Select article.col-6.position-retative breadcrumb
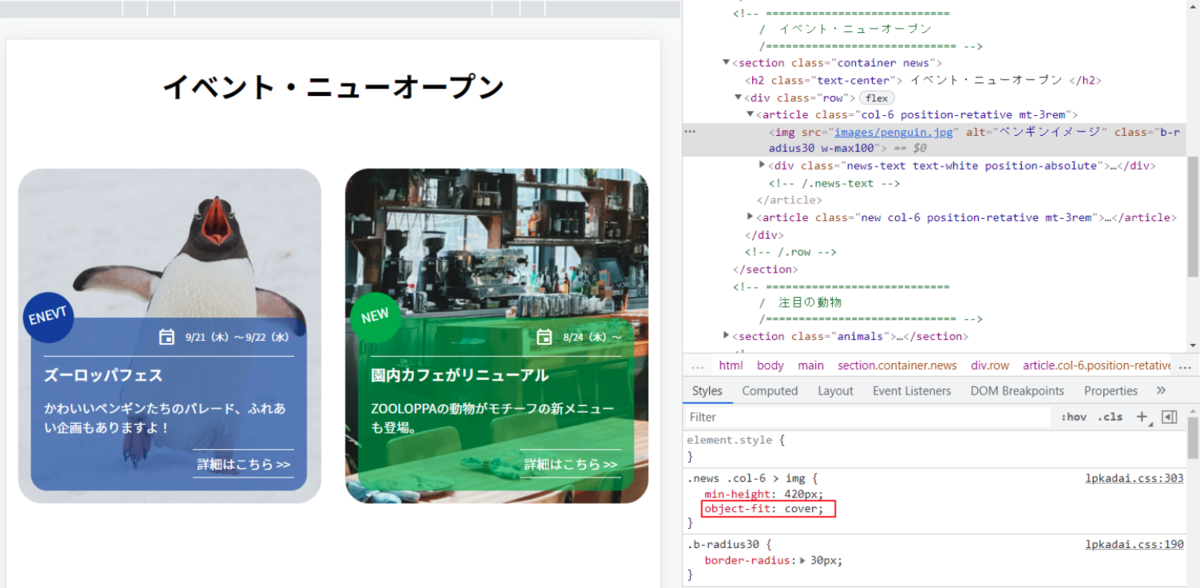 (x=1096, y=366)
